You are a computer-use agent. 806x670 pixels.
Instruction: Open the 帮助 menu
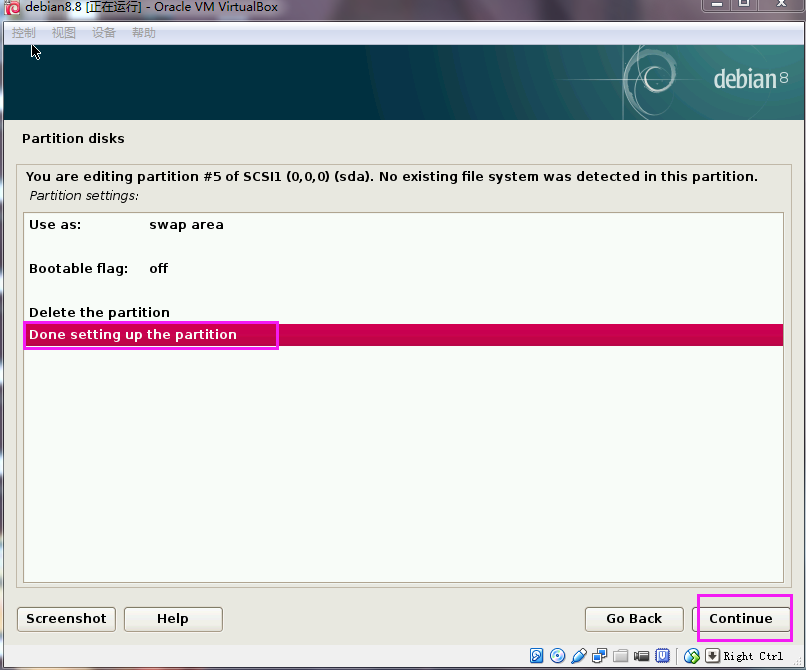point(143,33)
